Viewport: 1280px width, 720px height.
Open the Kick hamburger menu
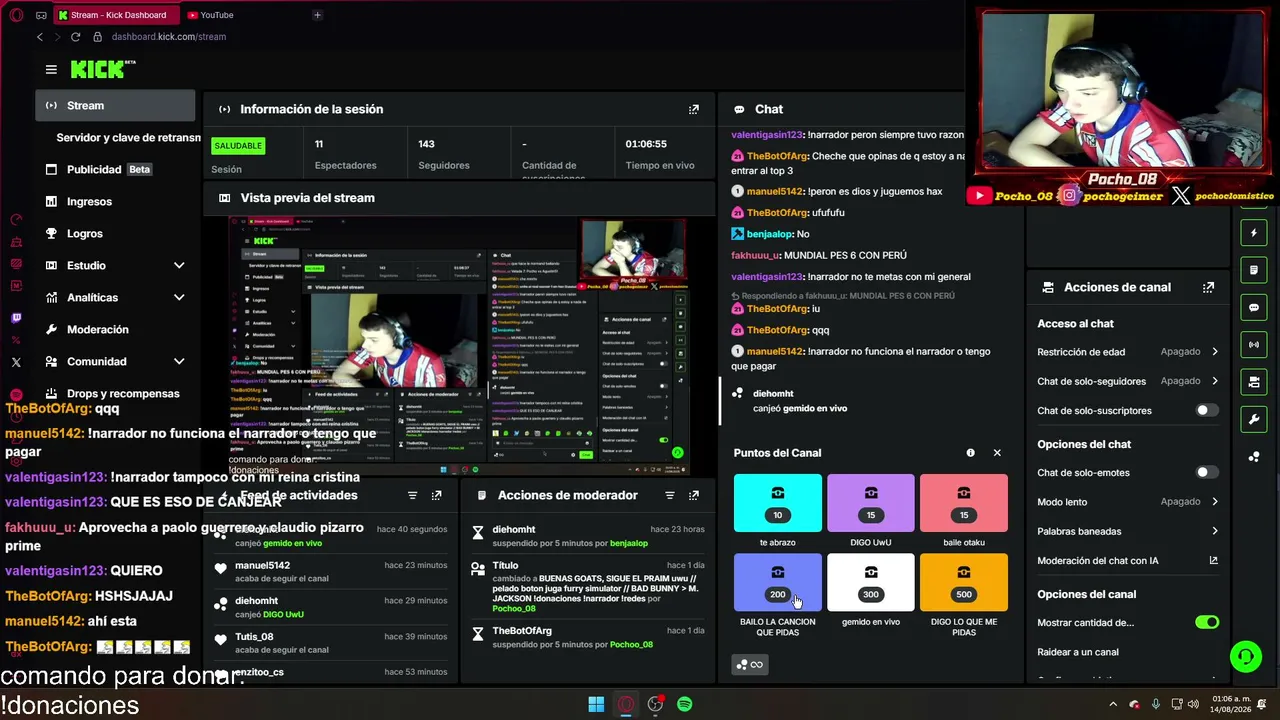tap(51, 69)
